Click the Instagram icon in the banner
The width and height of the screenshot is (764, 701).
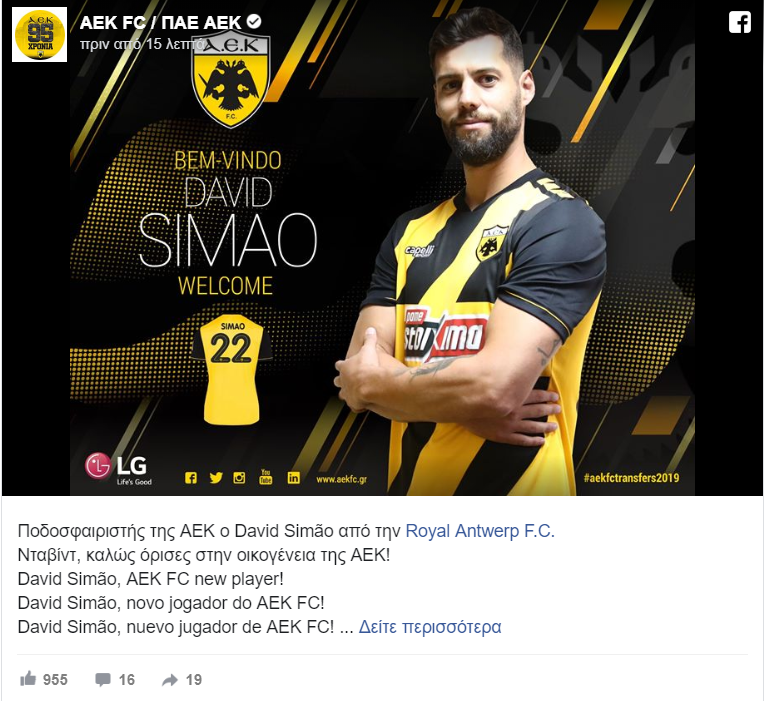point(239,478)
